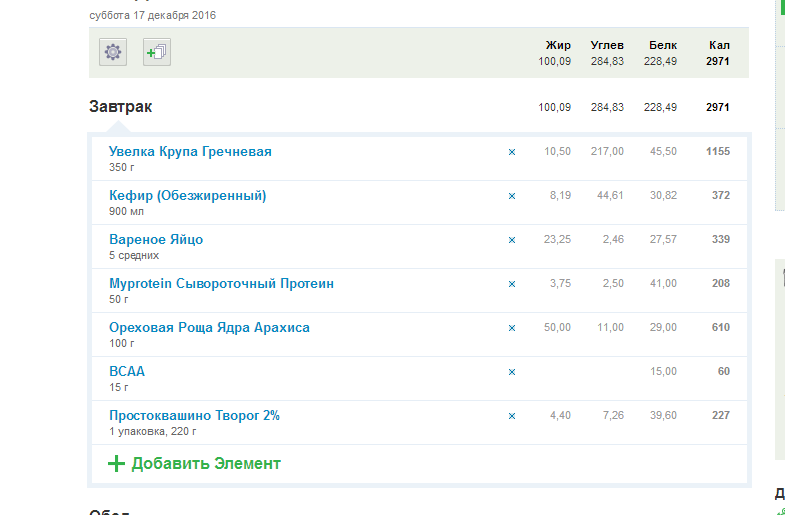The image size is (785, 515).
Task: Click the 8,19 fat value for Кефир
Action: (x=560, y=196)
